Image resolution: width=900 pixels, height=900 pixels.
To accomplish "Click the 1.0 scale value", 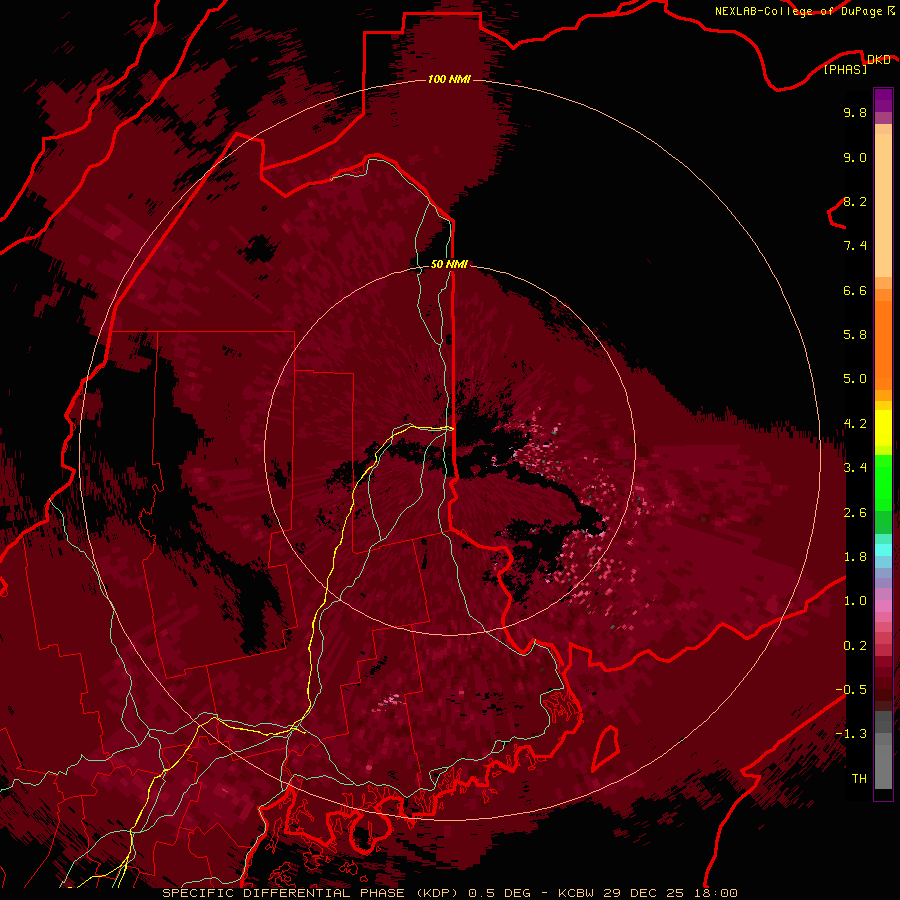I will 855,601.
